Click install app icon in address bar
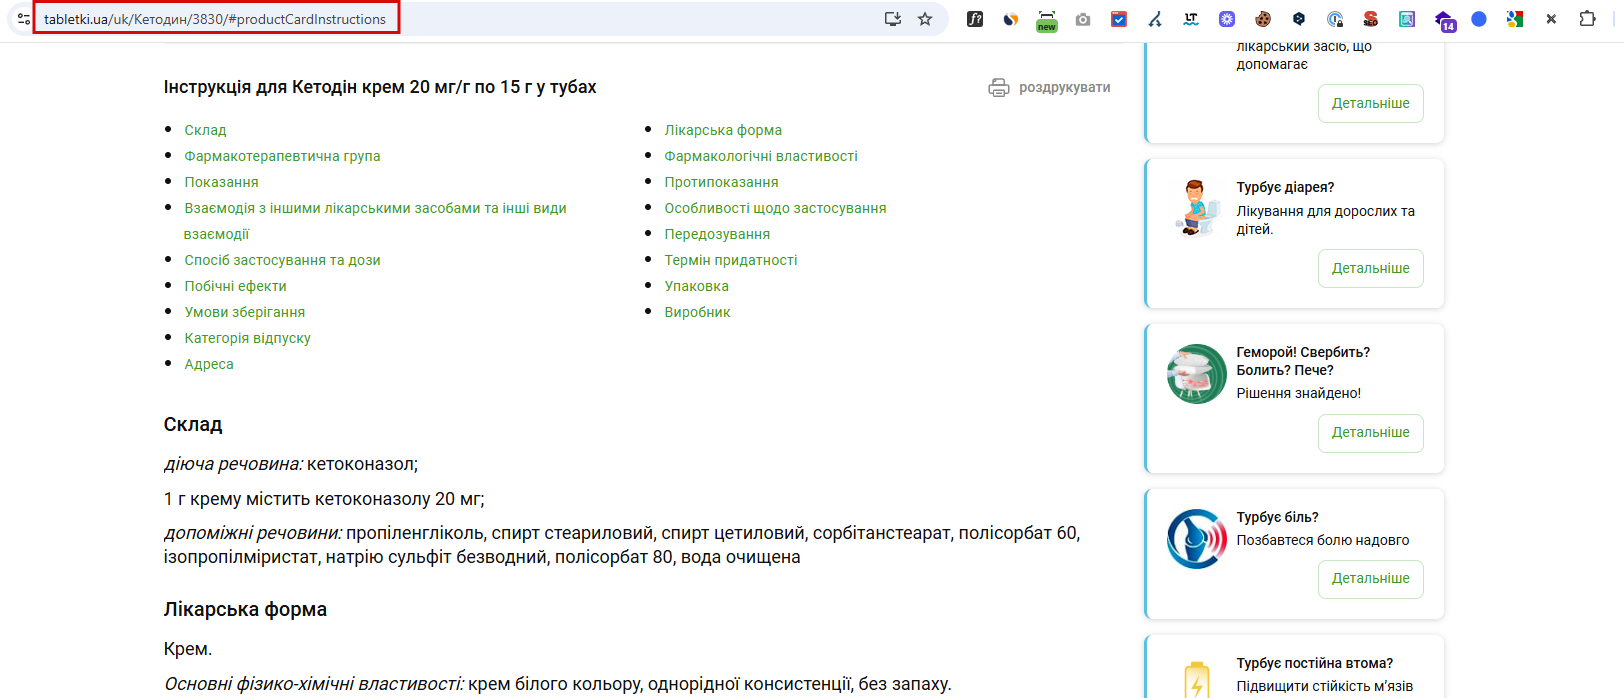Screen dimensions: 1624x698 893,19
